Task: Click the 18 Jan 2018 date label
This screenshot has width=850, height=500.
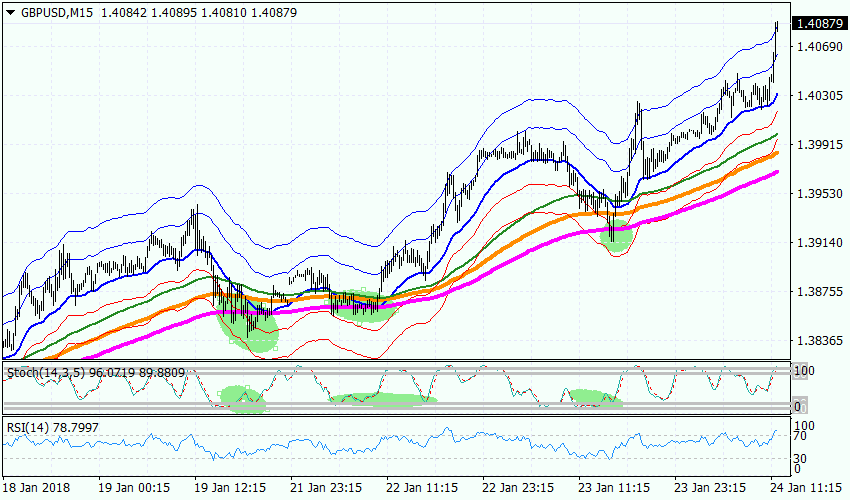Action: [36, 488]
